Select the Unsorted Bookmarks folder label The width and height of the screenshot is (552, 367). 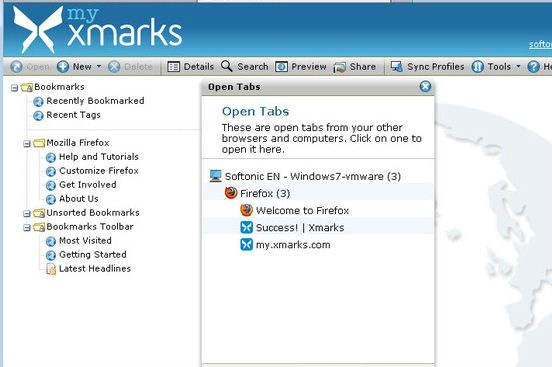click(93, 213)
